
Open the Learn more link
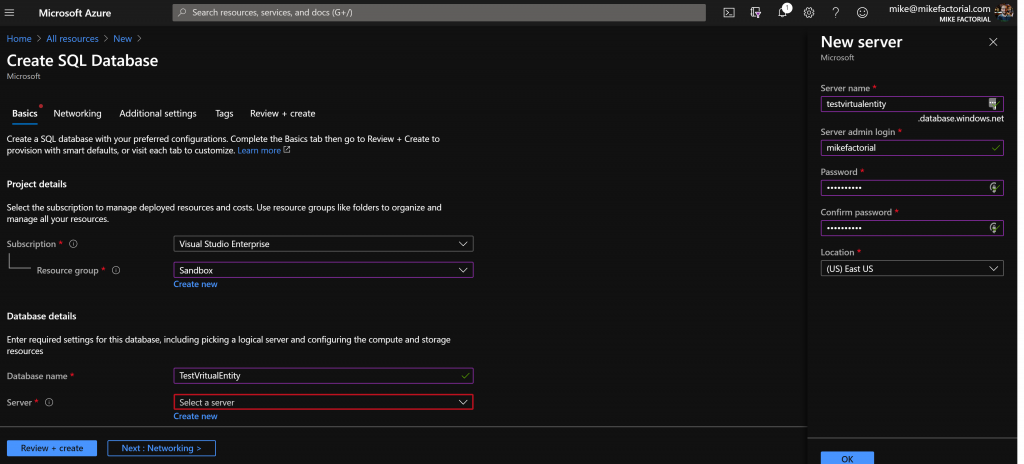pos(259,150)
